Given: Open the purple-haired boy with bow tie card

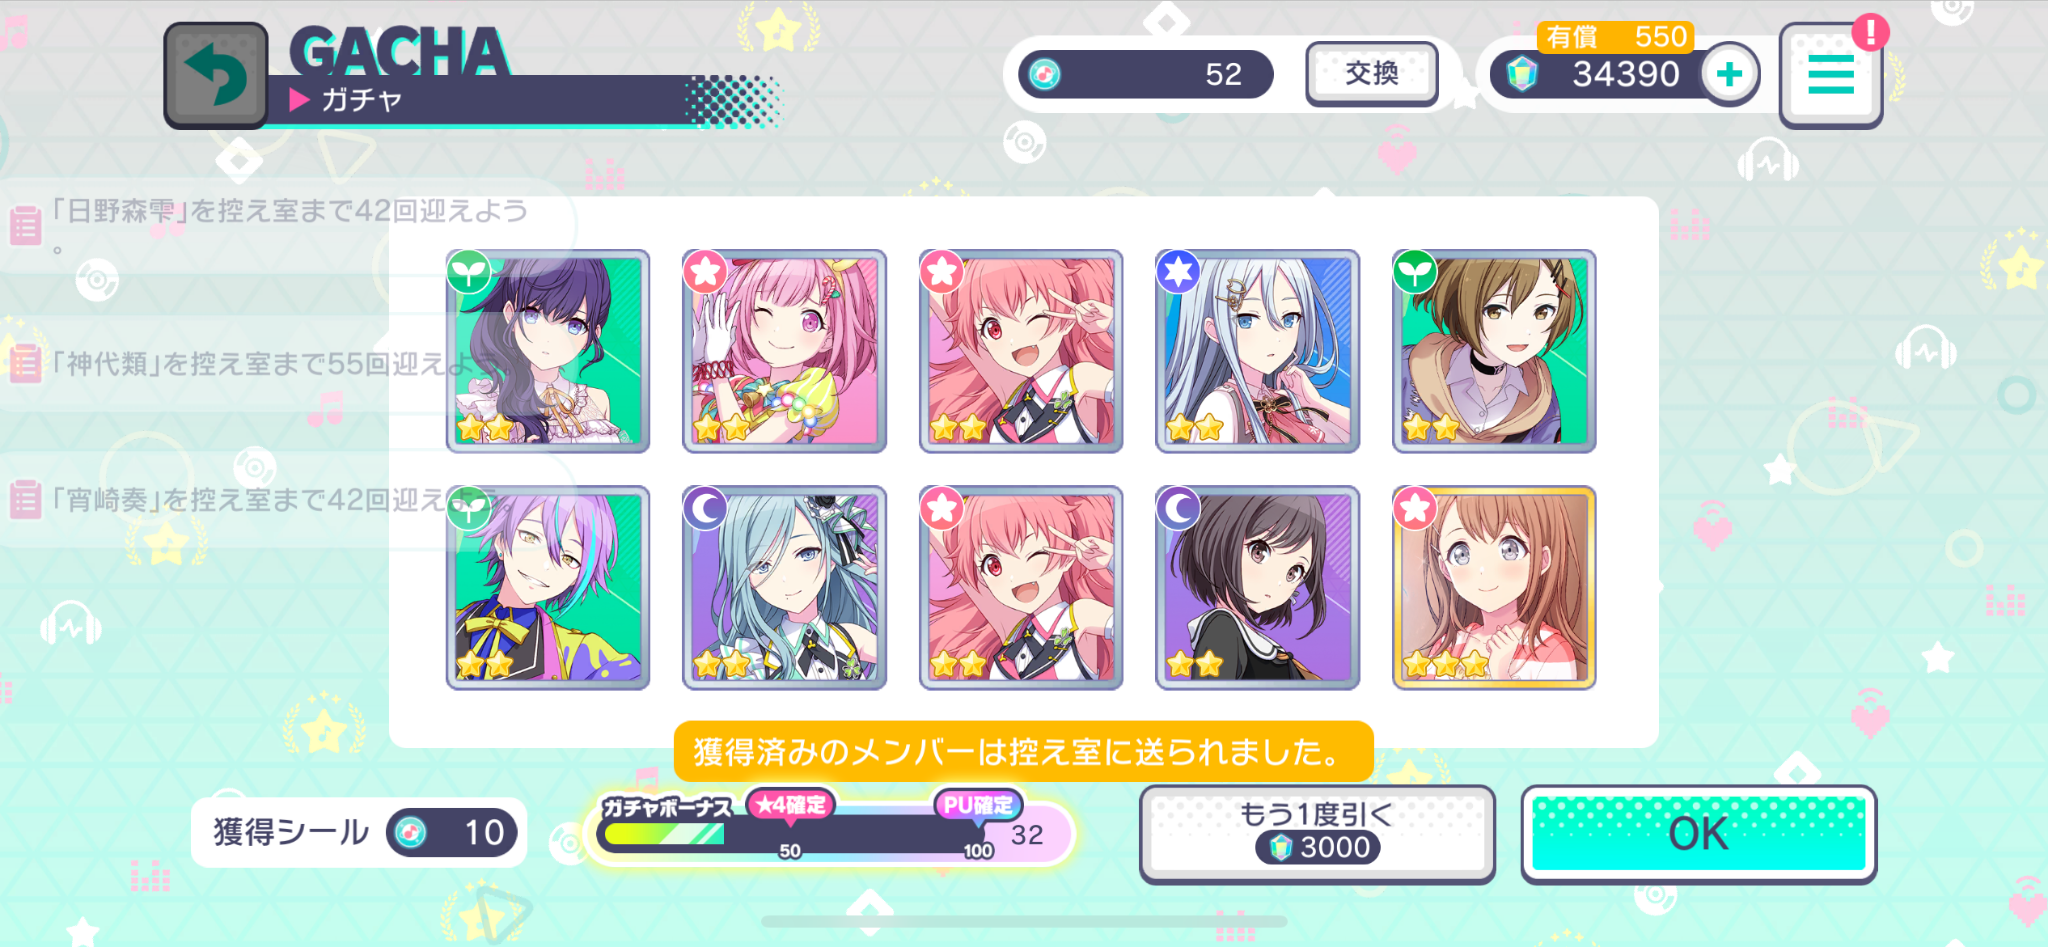Looking at the screenshot, I should click(x=548, y=588).
